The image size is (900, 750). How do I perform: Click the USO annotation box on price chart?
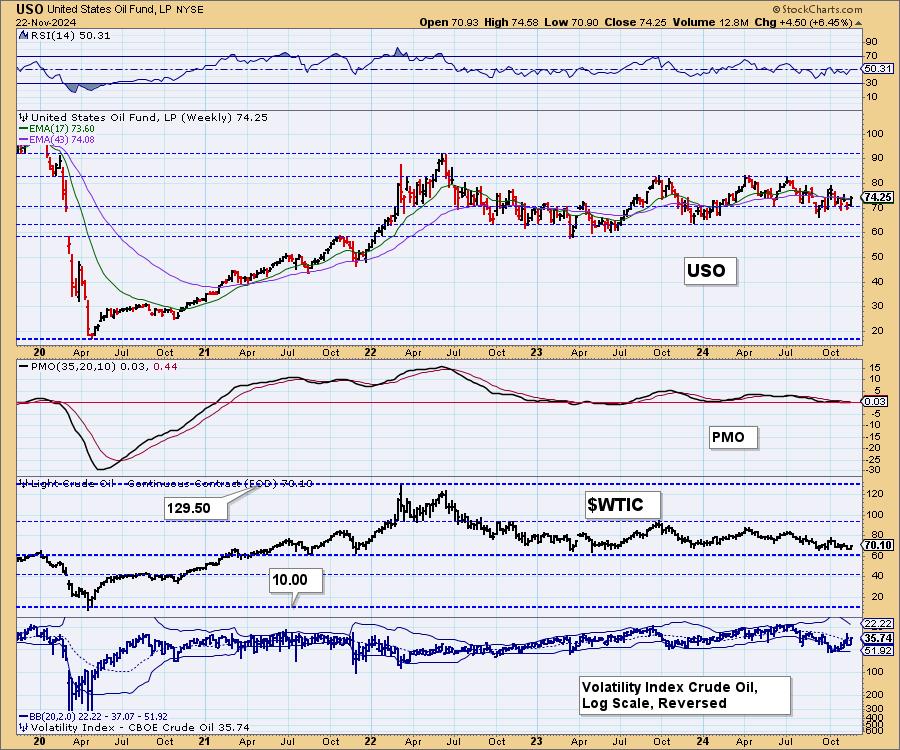coord(710,270)
